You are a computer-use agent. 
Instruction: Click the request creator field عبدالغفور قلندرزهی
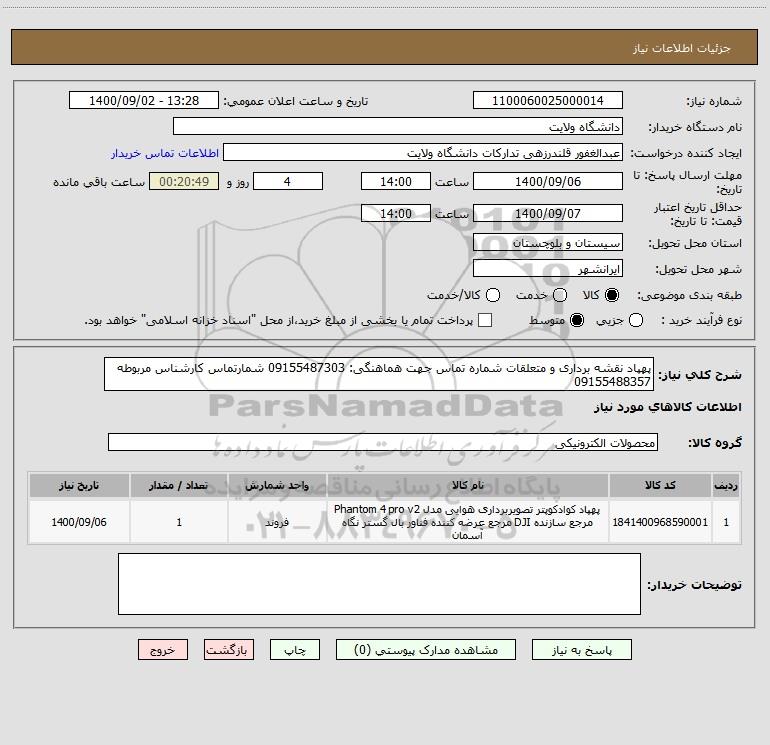pos(423,153)
